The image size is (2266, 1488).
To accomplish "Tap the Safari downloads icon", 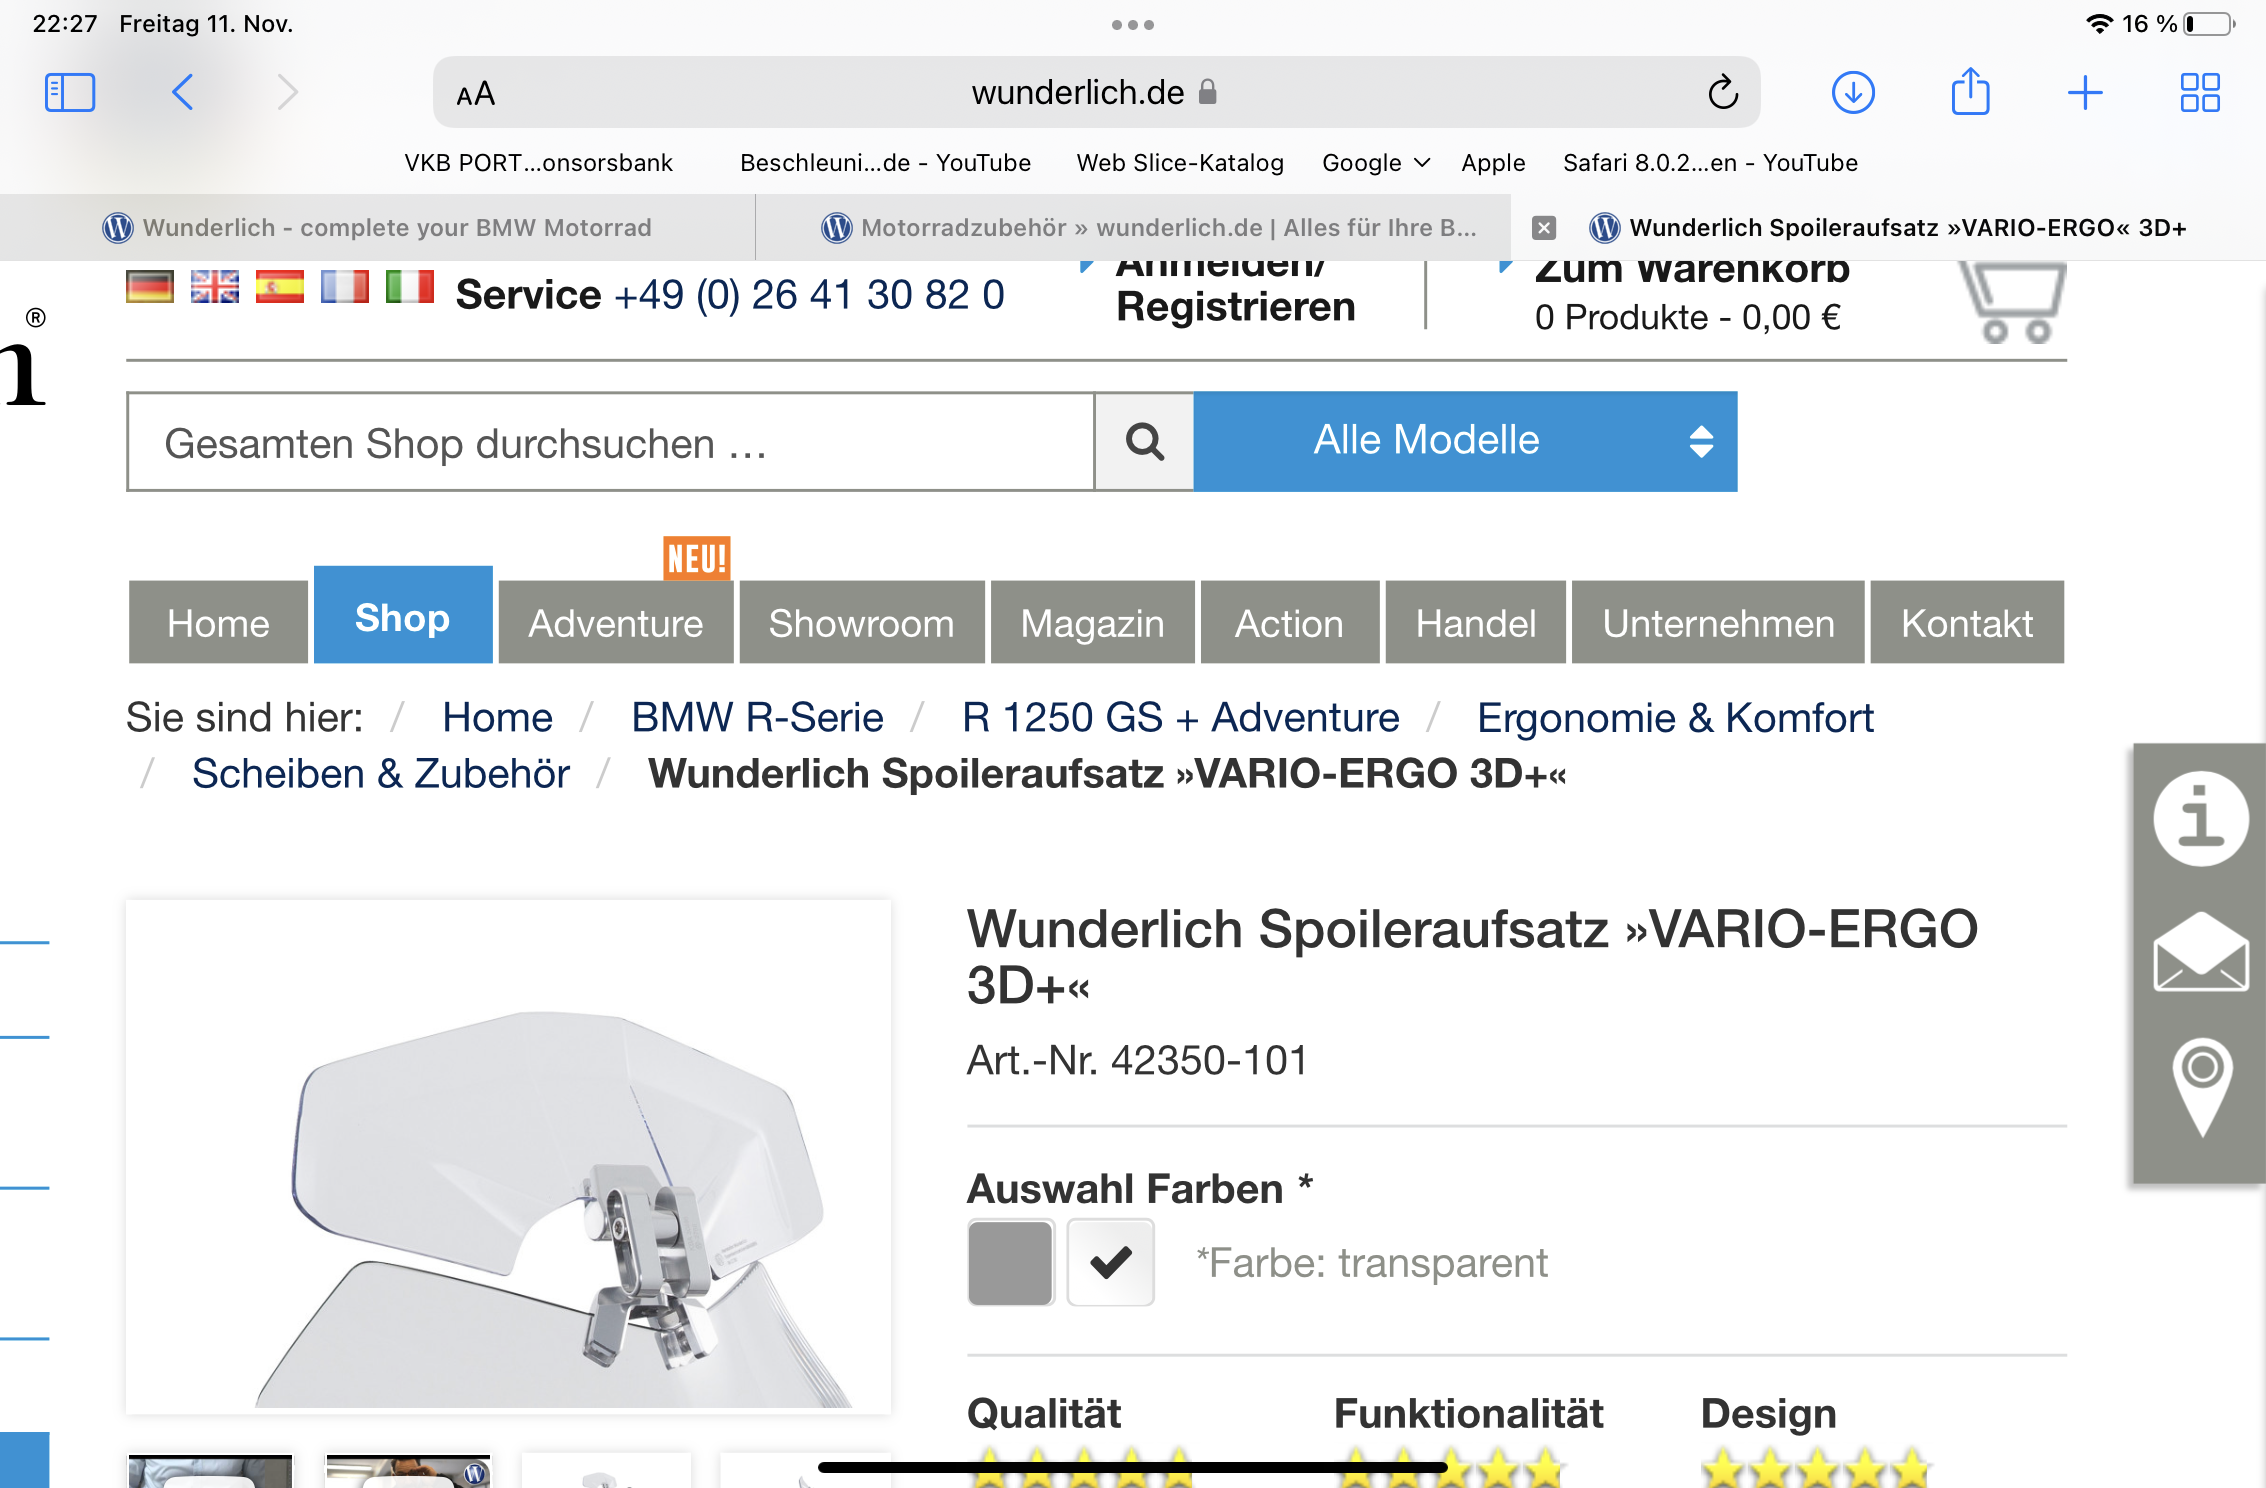I will tap(1852, 93).
